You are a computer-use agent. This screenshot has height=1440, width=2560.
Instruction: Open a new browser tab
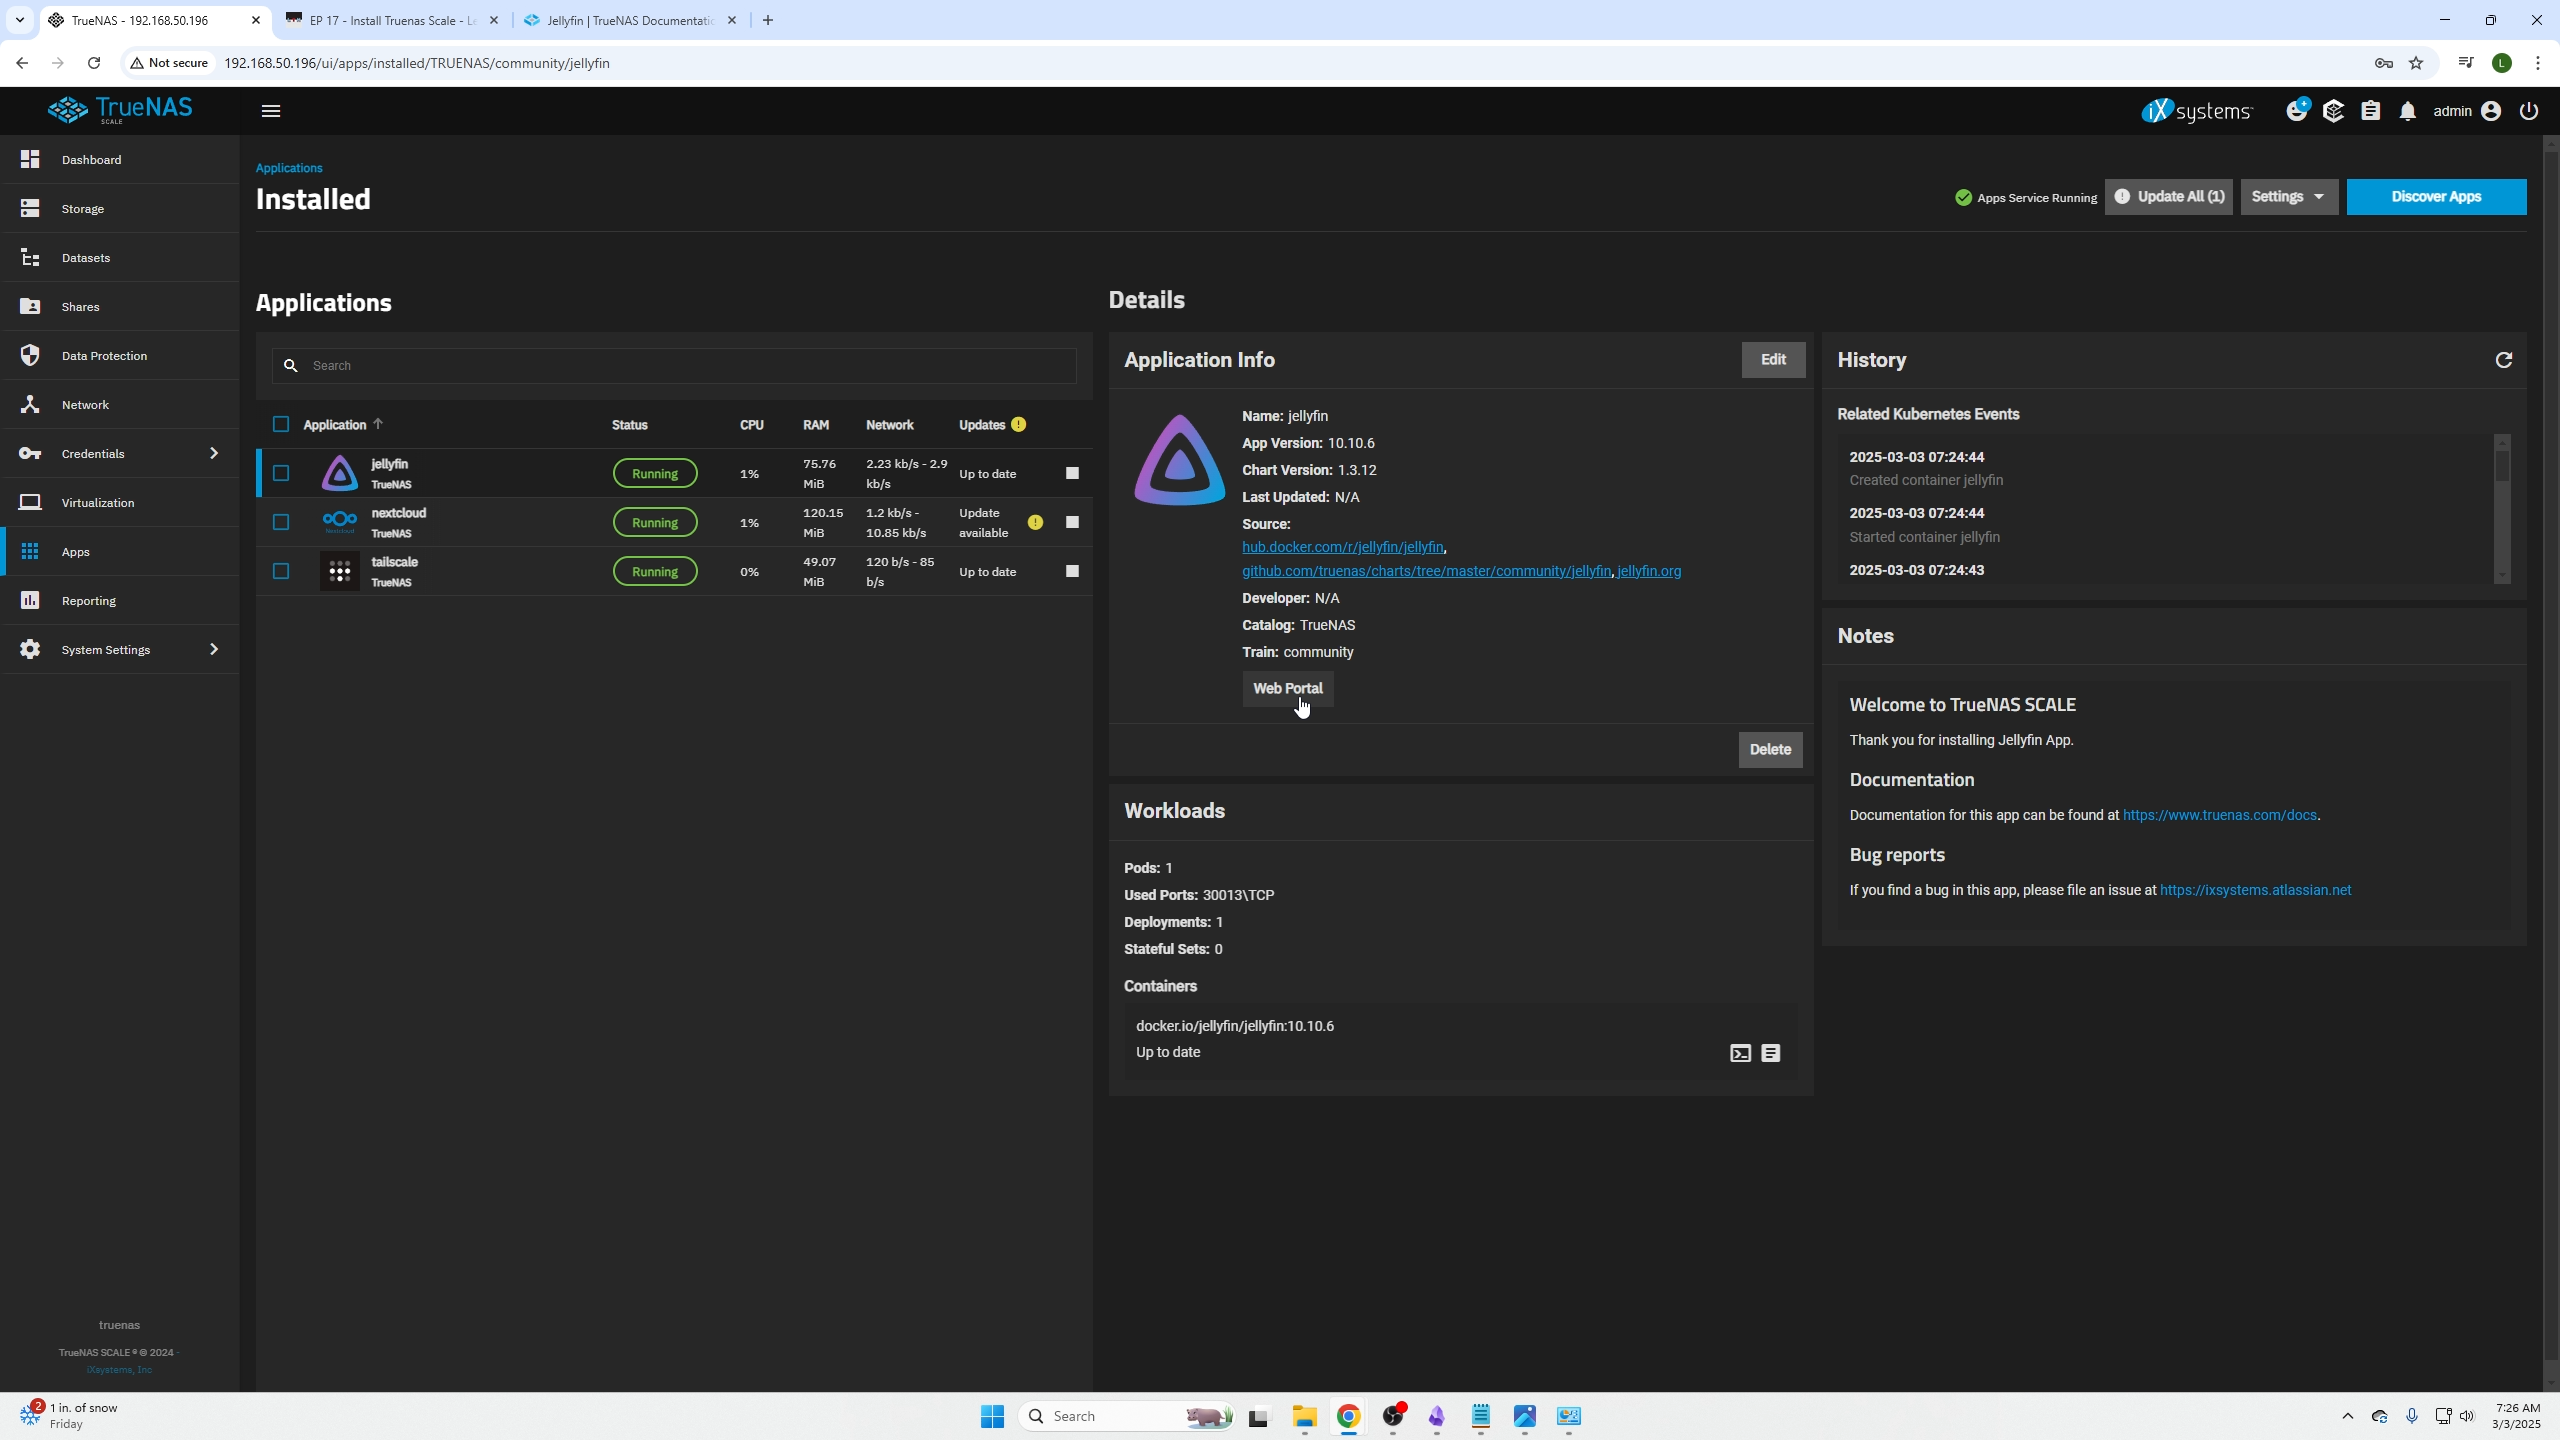[x=768, y=20]
